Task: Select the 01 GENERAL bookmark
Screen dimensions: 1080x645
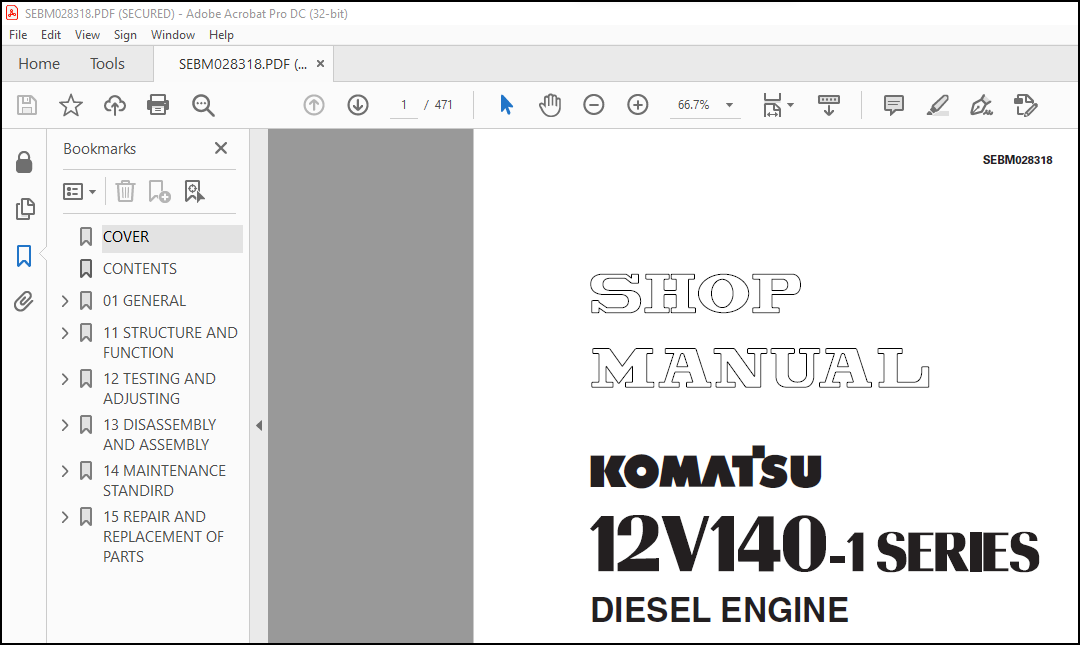Action: [144, 300]
